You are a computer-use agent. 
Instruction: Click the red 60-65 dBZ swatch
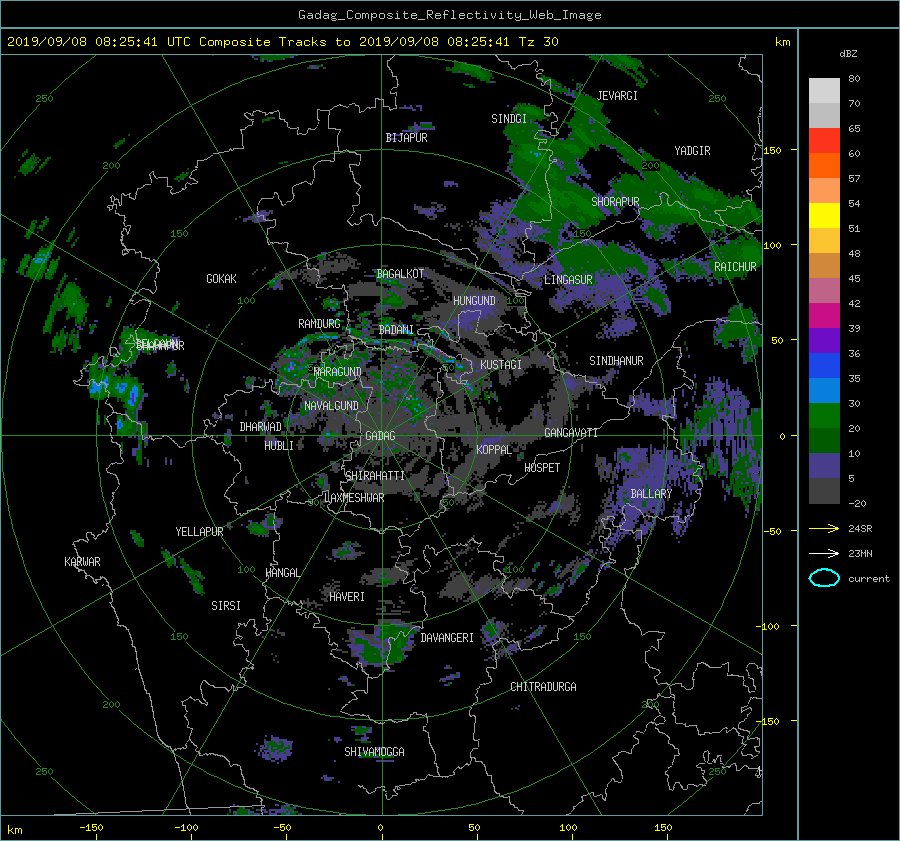824,141
